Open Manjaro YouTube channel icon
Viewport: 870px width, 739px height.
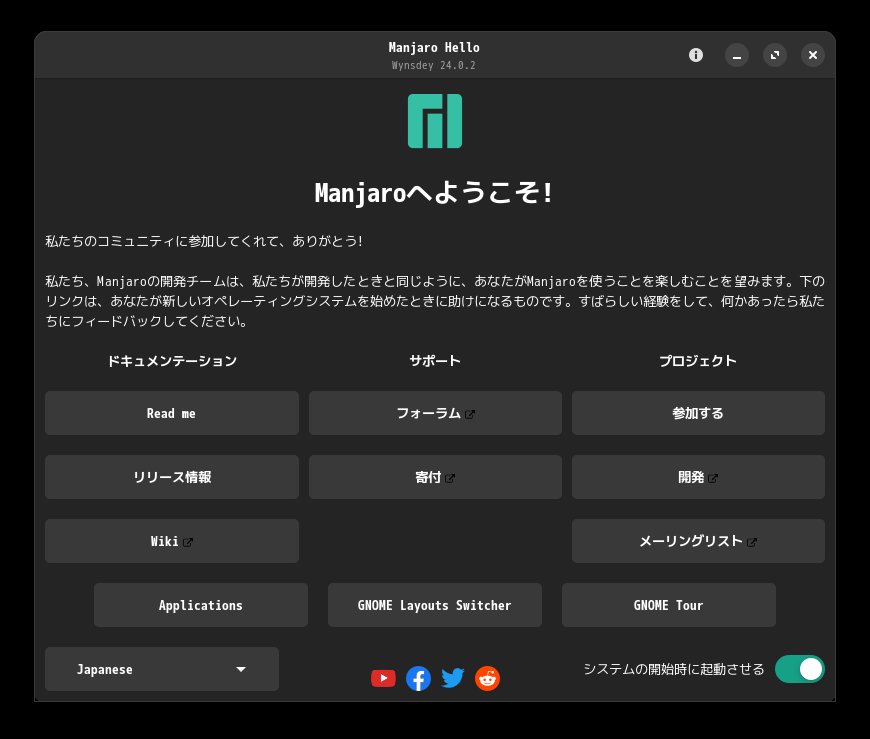(x=383, y=678)
